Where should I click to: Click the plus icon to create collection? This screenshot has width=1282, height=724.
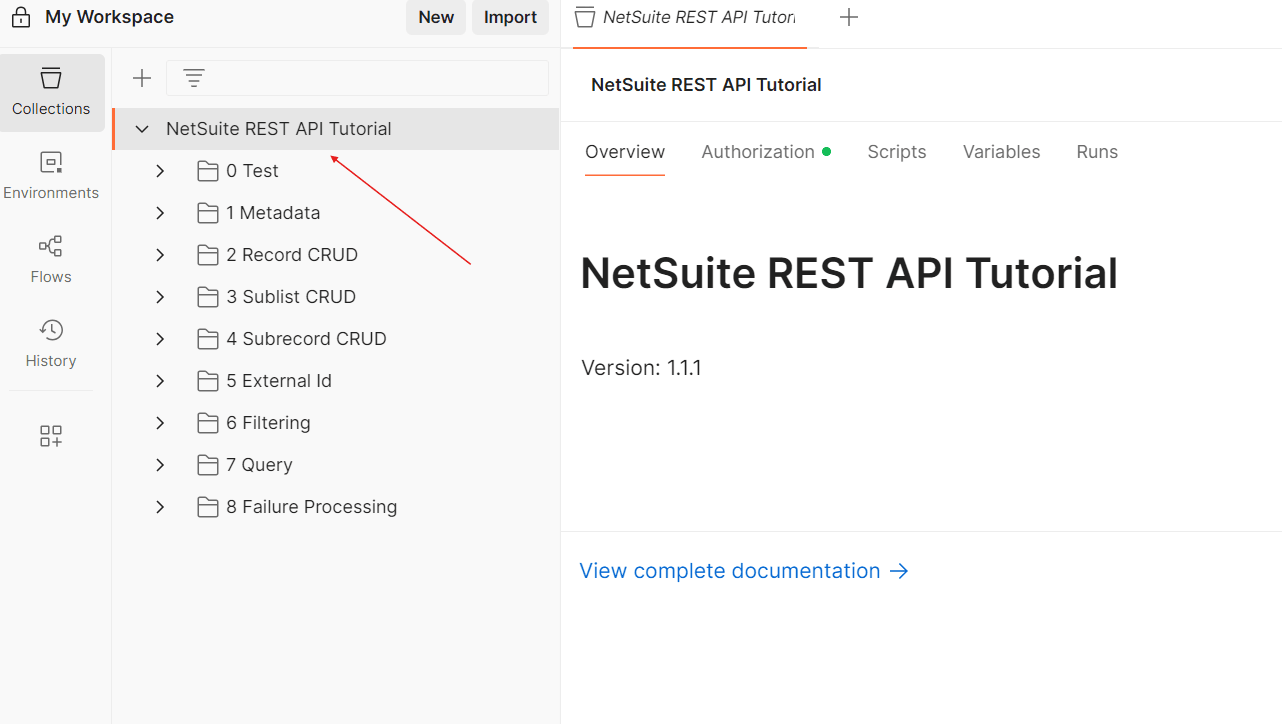(142, 78)
